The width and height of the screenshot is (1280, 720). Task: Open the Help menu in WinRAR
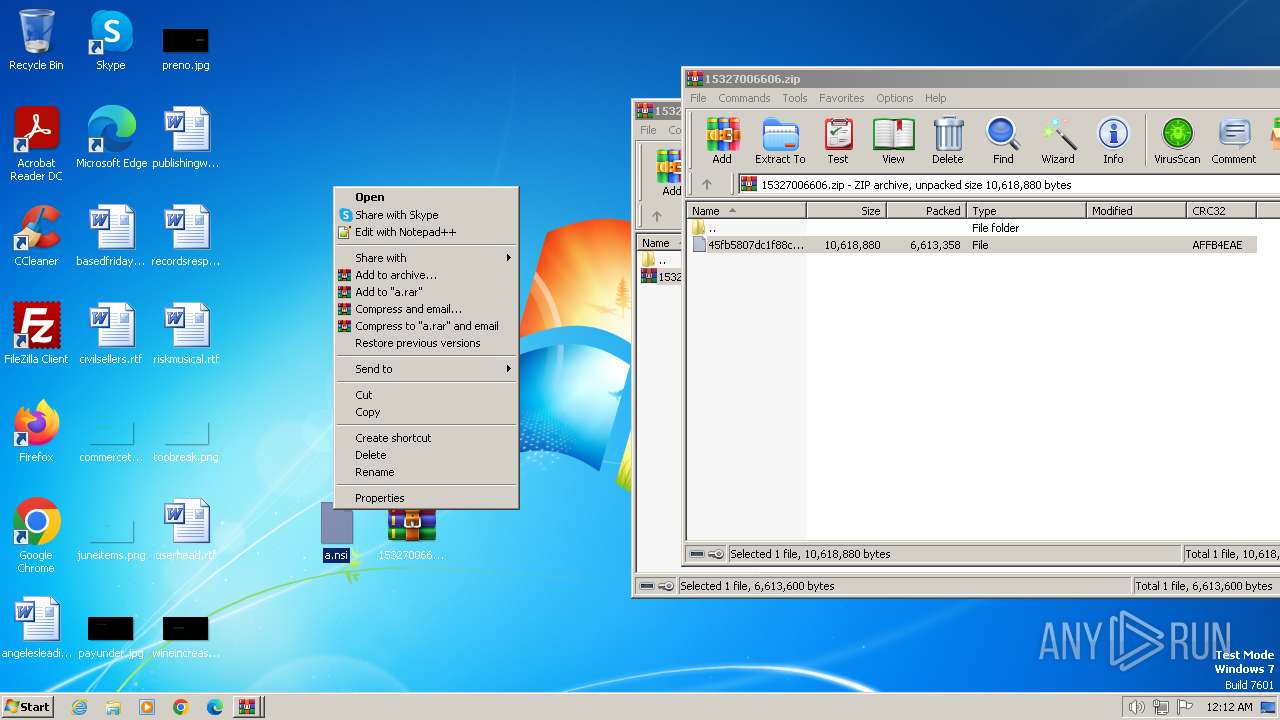[936, 98]
